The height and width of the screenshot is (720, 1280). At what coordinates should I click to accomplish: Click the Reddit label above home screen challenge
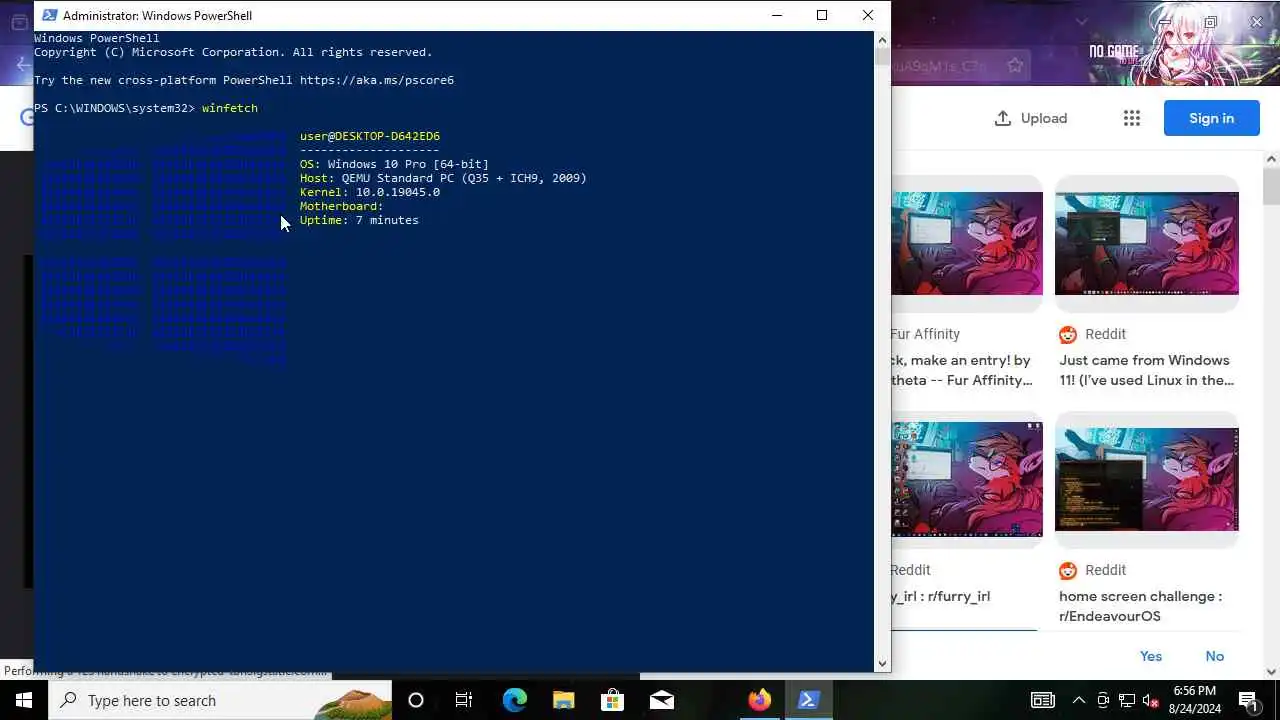click(x=1105, y=570)
